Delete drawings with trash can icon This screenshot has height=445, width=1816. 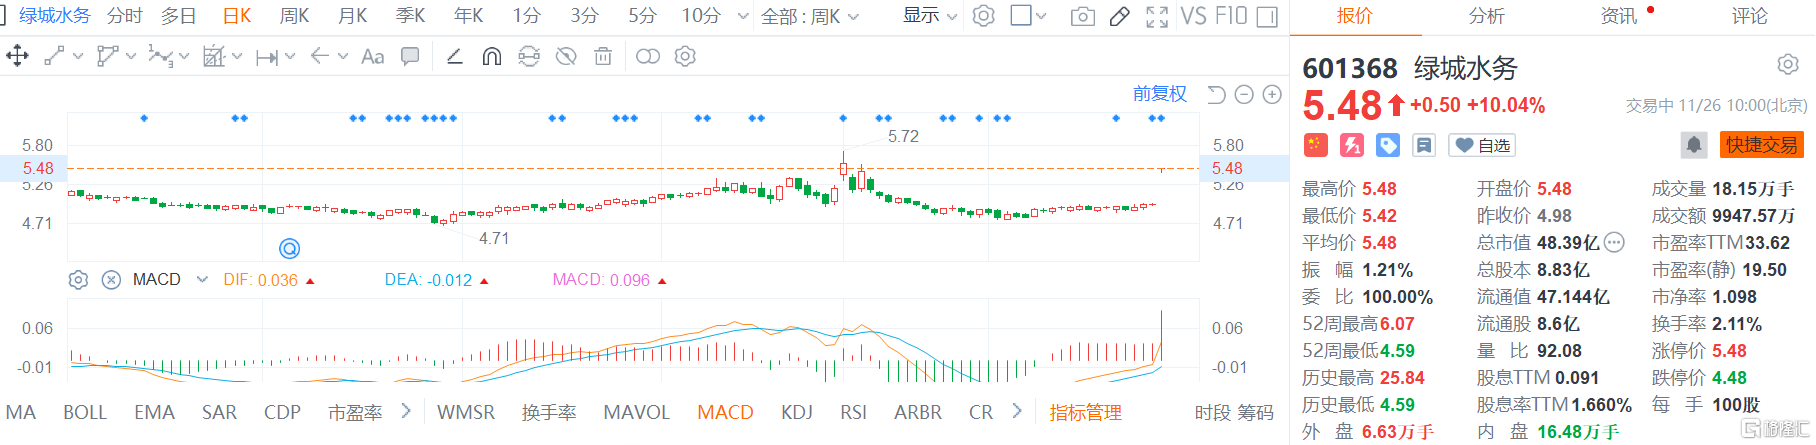click(603, 56)
